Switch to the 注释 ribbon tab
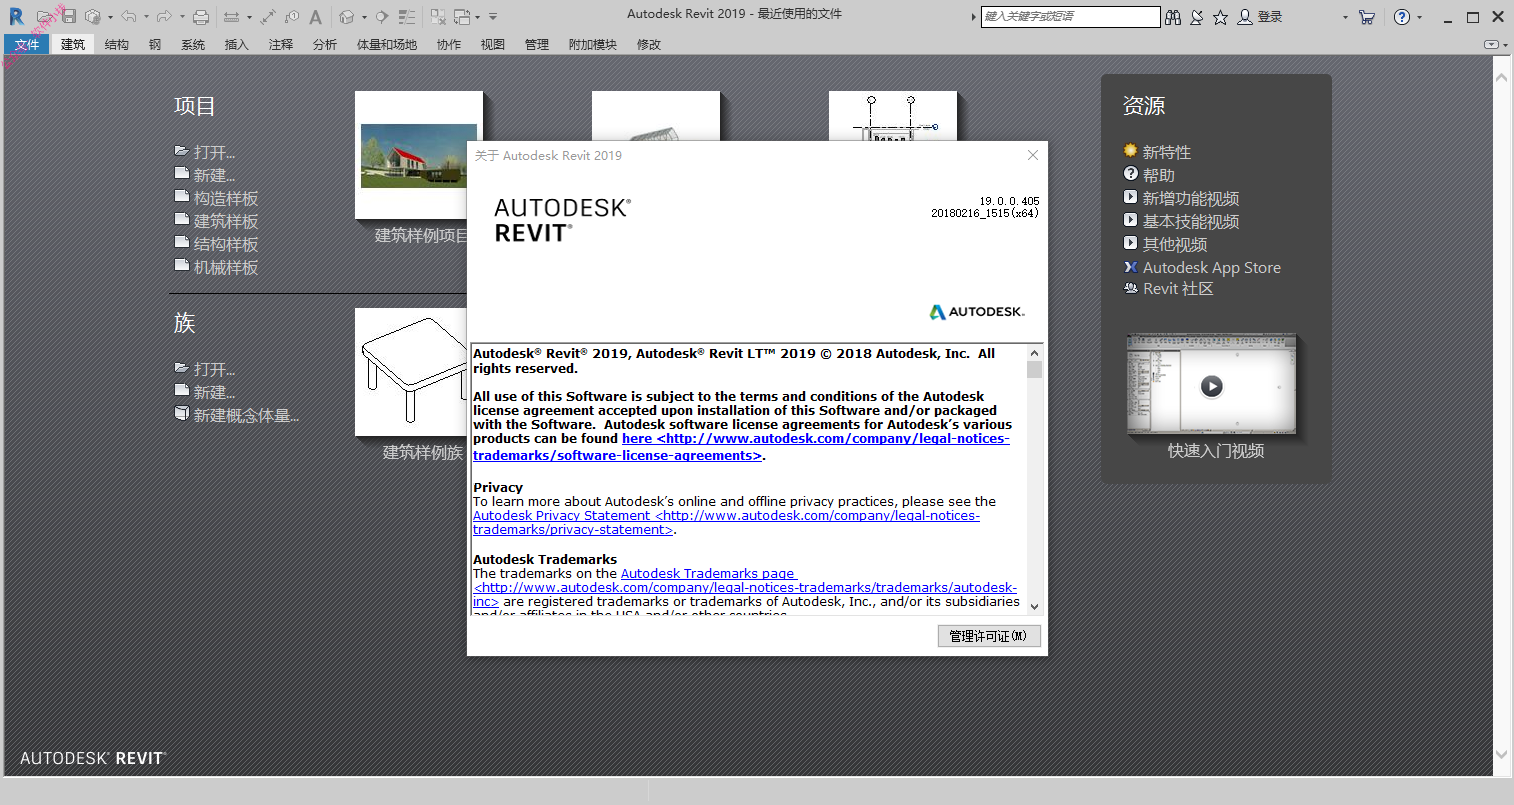Image resolution: width=1514 pixels, height=805 pixels. [x=281, y=44]
